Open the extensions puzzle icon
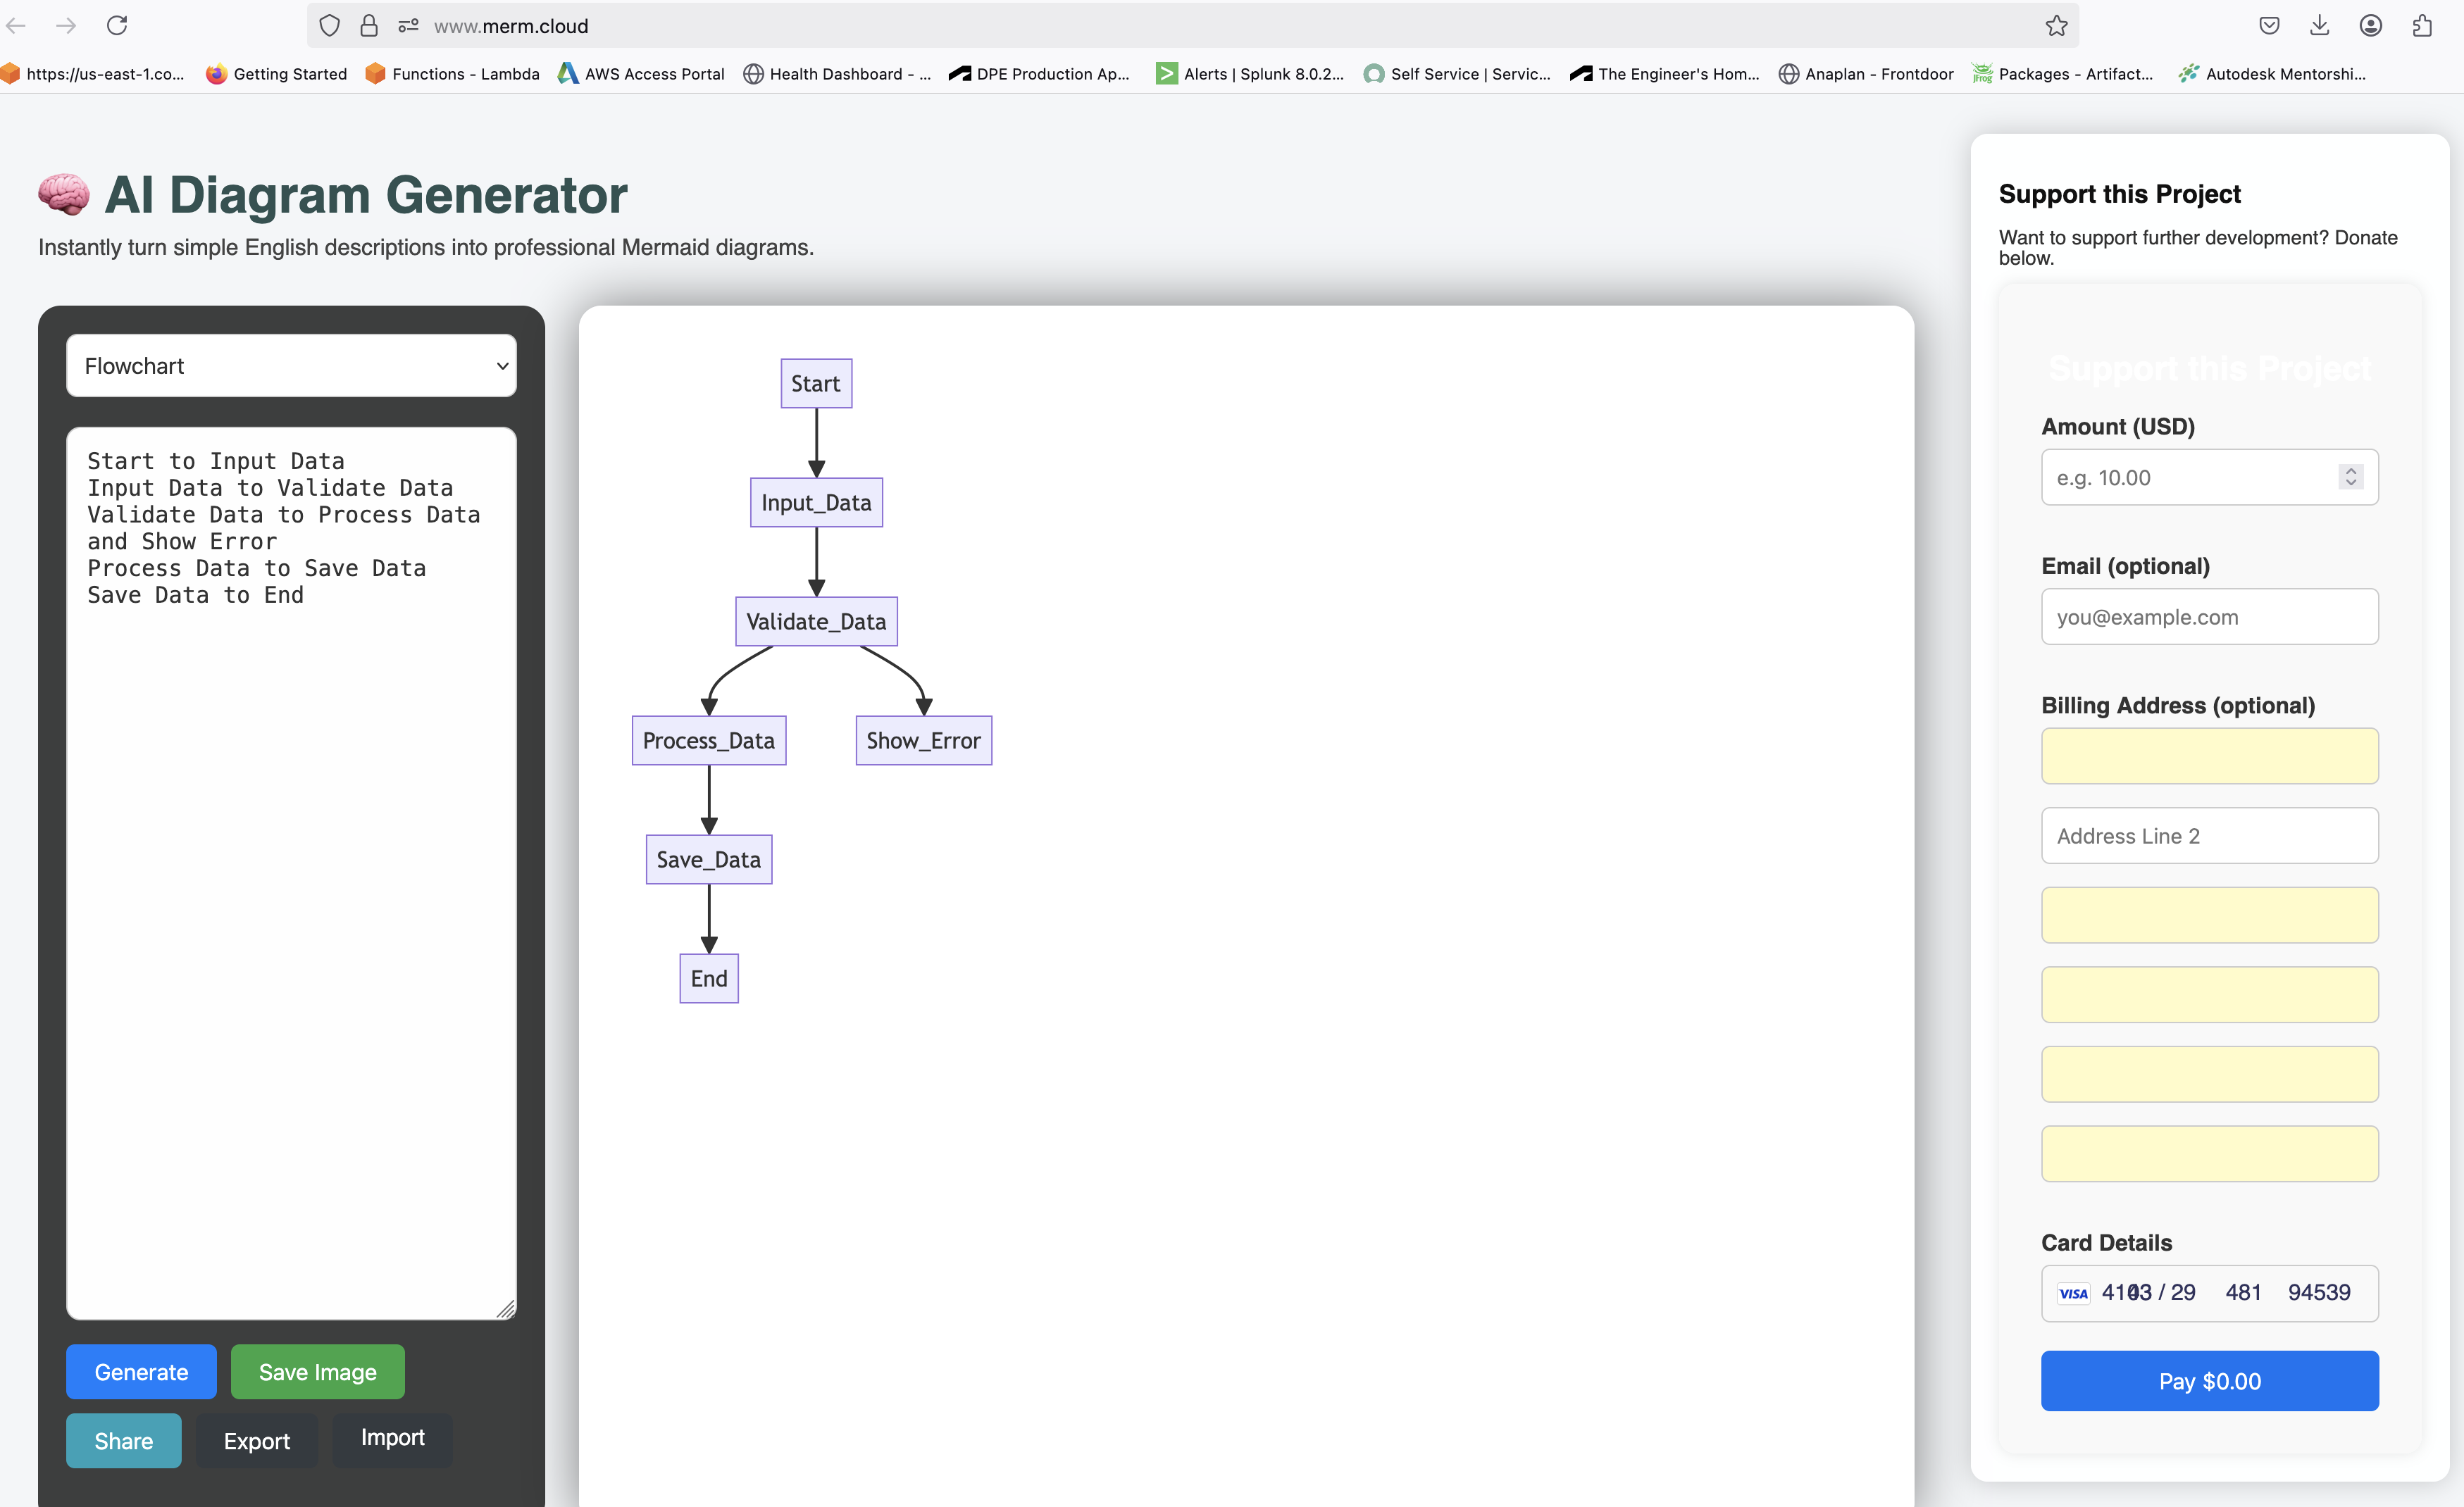This screenshot has height=1507, width=2464. (2422, 26)
